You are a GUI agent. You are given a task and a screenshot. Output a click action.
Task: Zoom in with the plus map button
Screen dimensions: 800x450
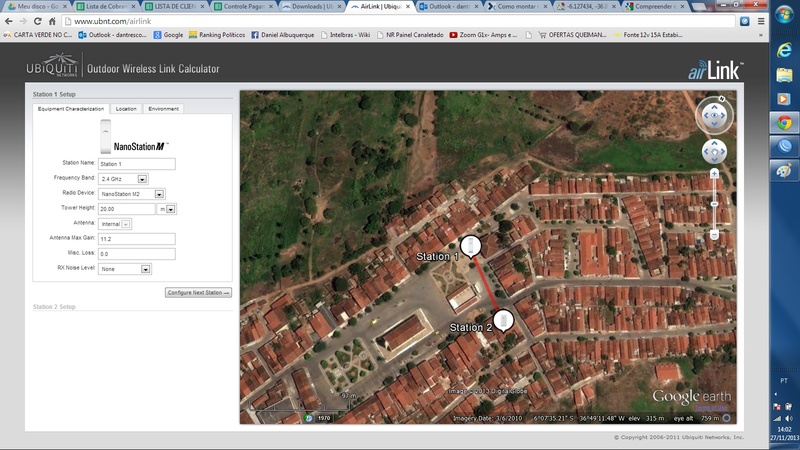714,174
